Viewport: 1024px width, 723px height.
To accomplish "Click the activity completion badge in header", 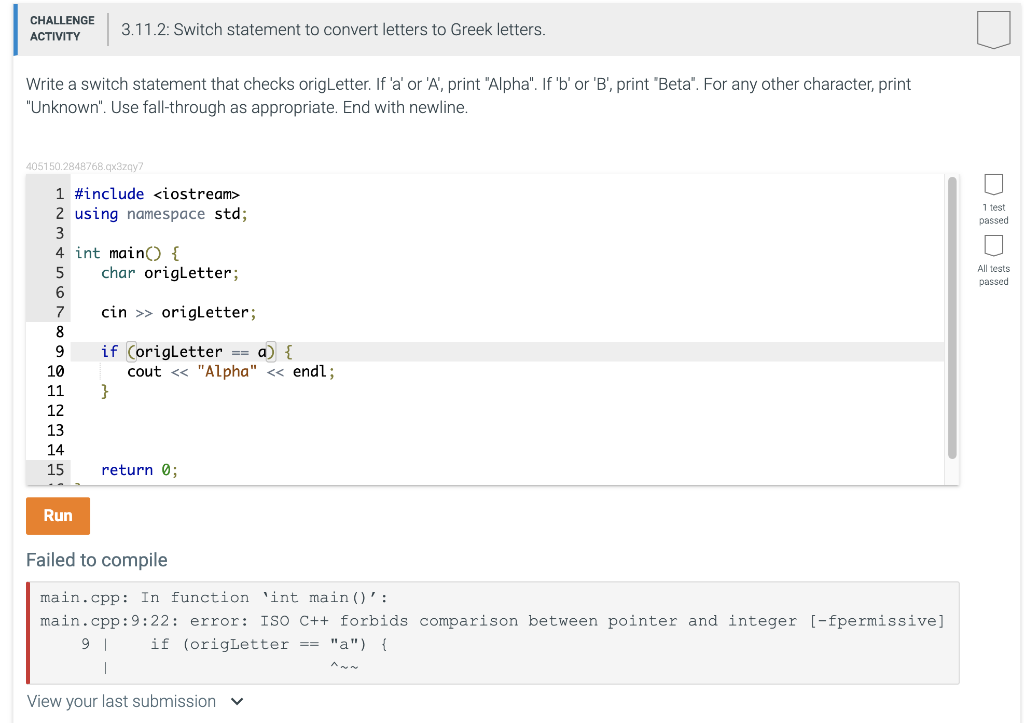I will pos(993,29).
